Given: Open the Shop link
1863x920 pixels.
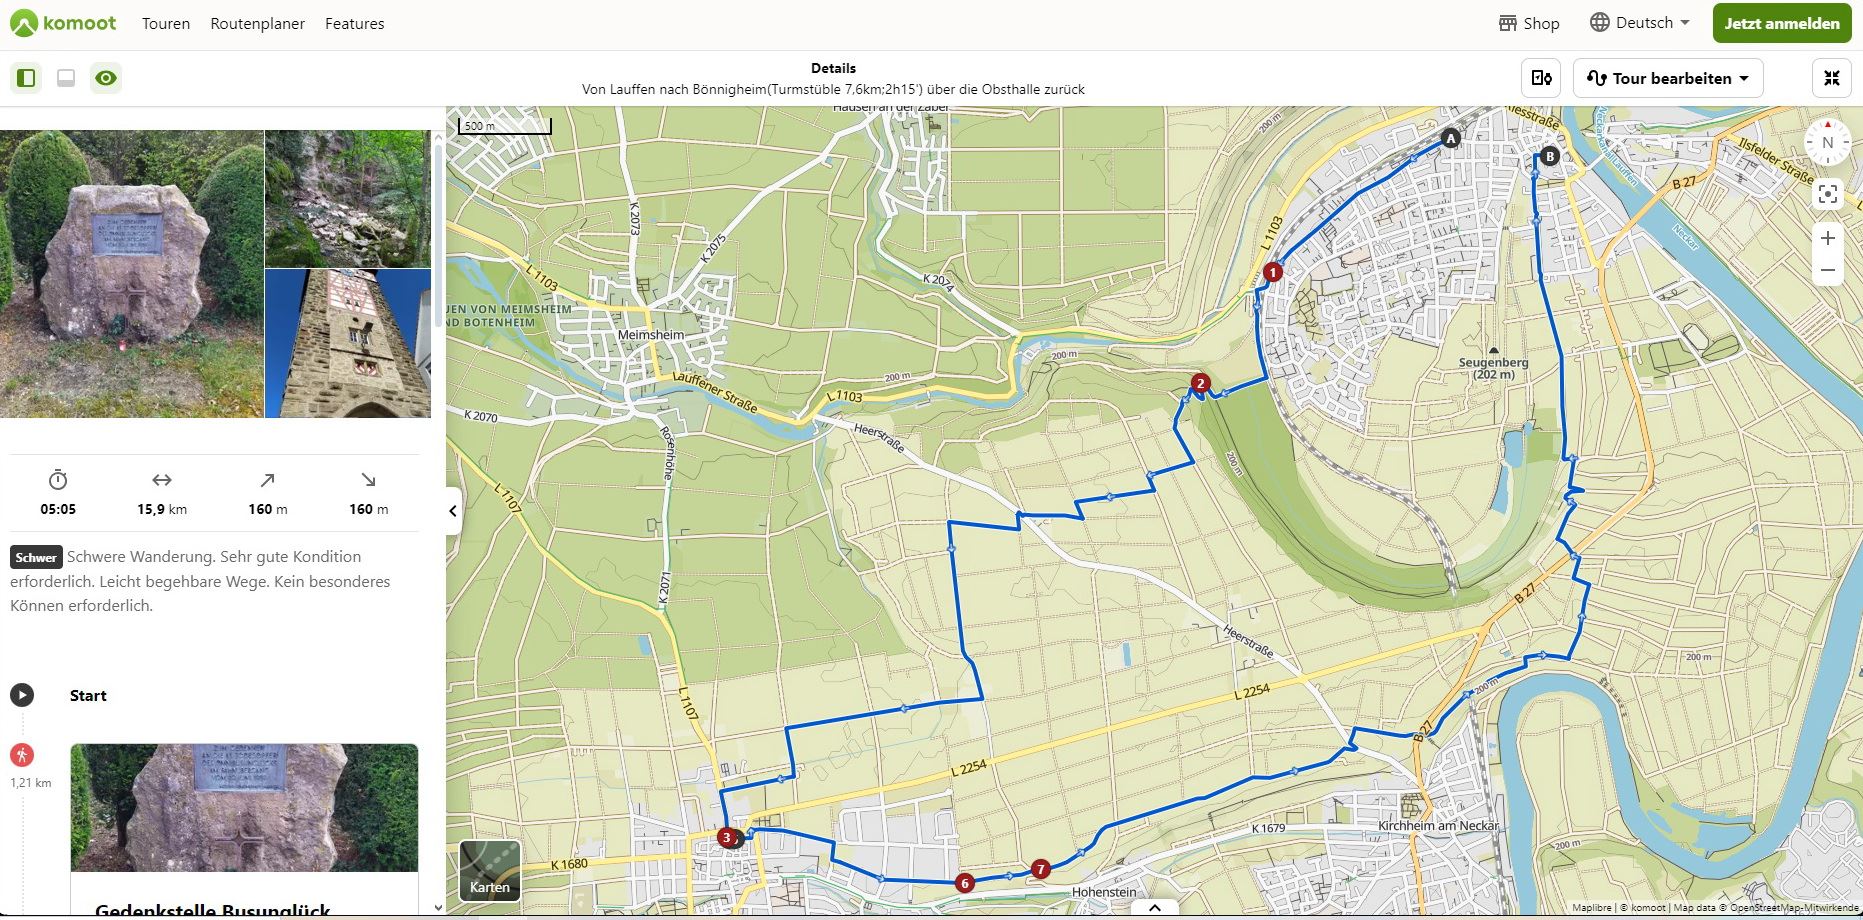Looking at the screenshot, I should (1529, 23).
